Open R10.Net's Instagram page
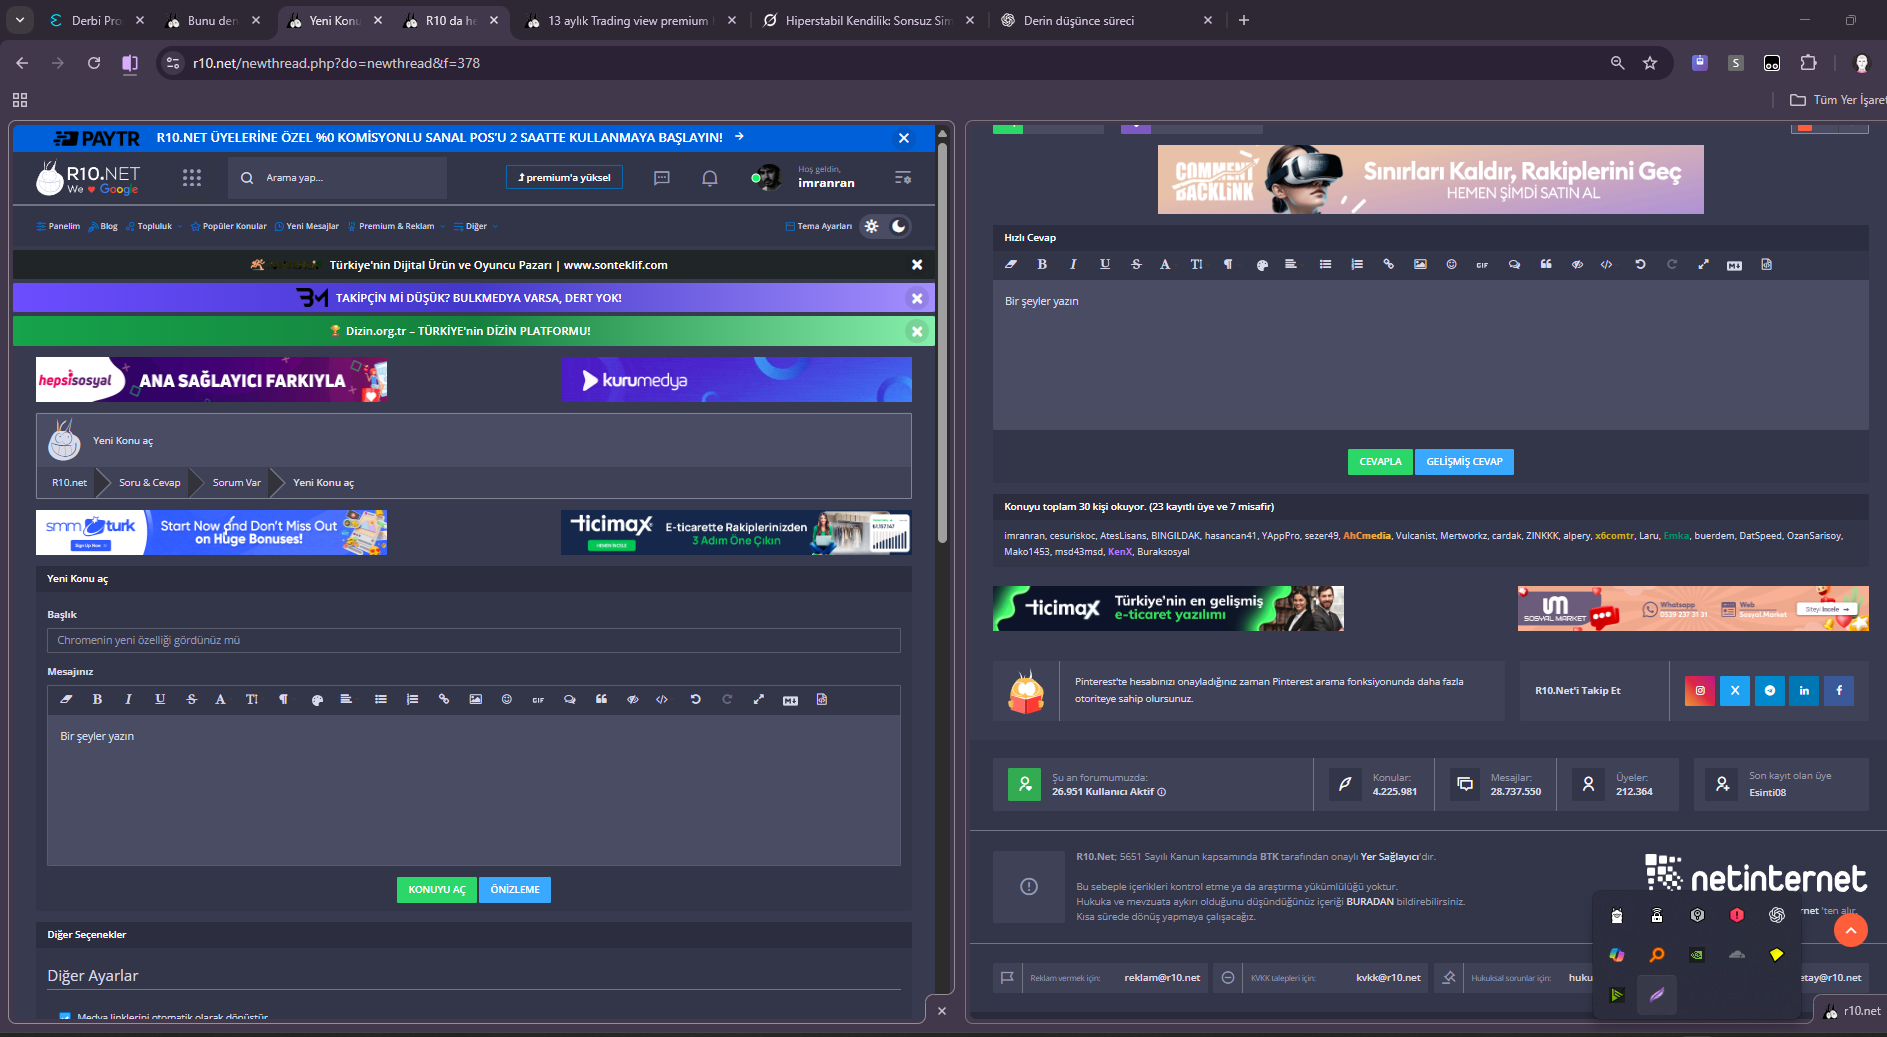 point(1700,691)
